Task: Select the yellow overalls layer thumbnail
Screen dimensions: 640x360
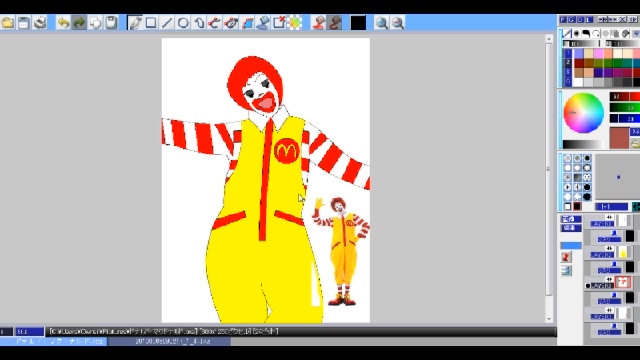Action: [x=624, y=253]
